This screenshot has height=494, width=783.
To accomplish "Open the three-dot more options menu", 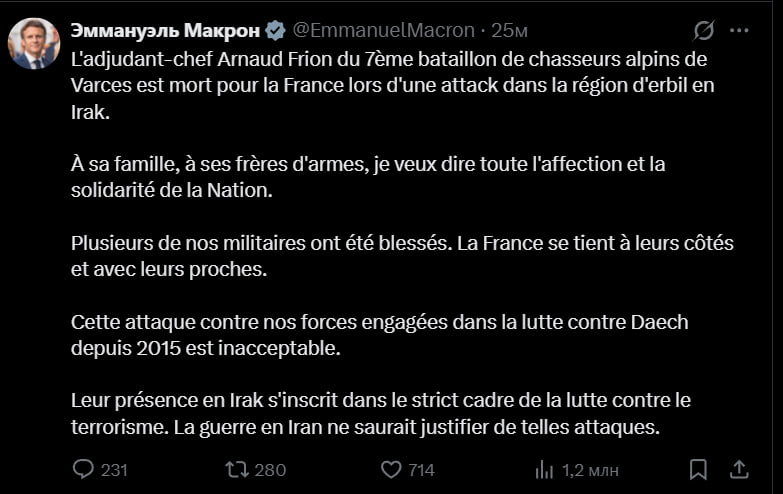I will (x=741, y=30).
